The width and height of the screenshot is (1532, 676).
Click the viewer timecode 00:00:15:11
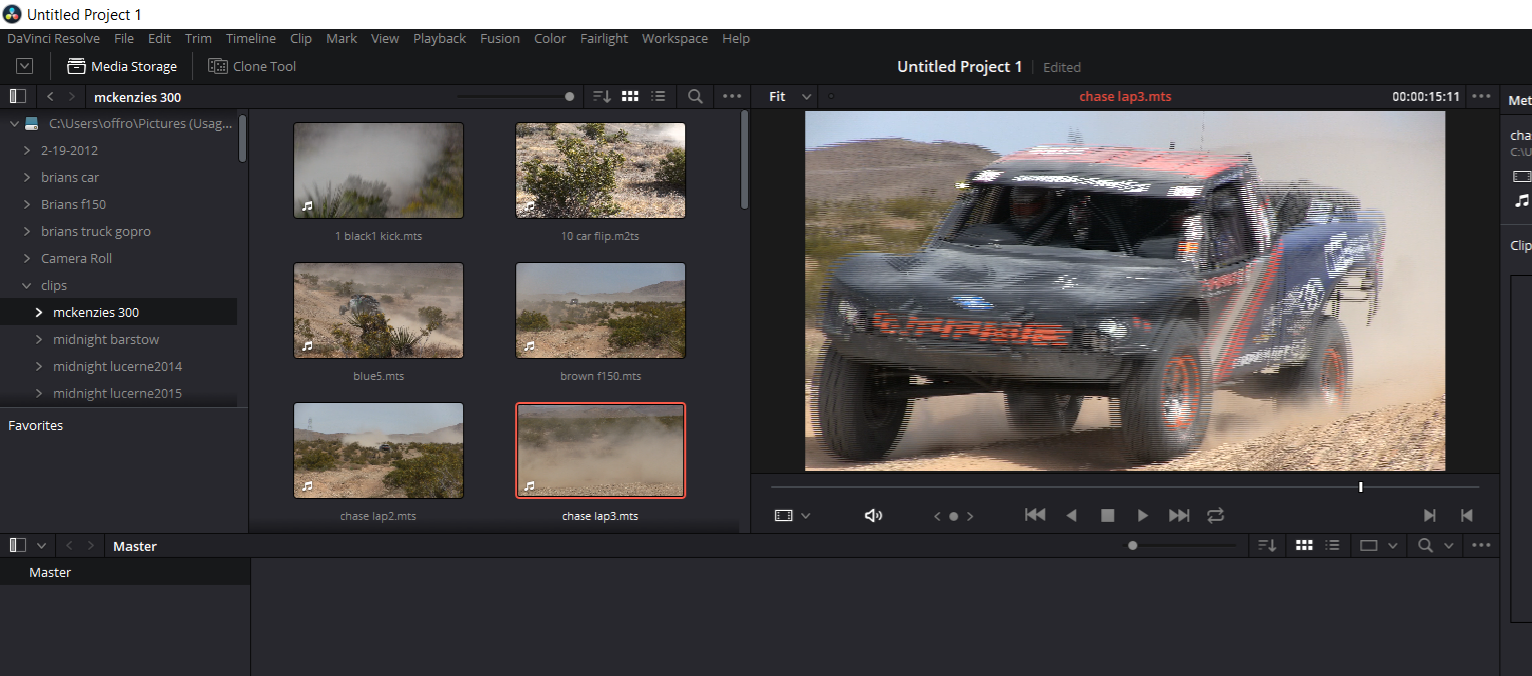point(1426,97)
